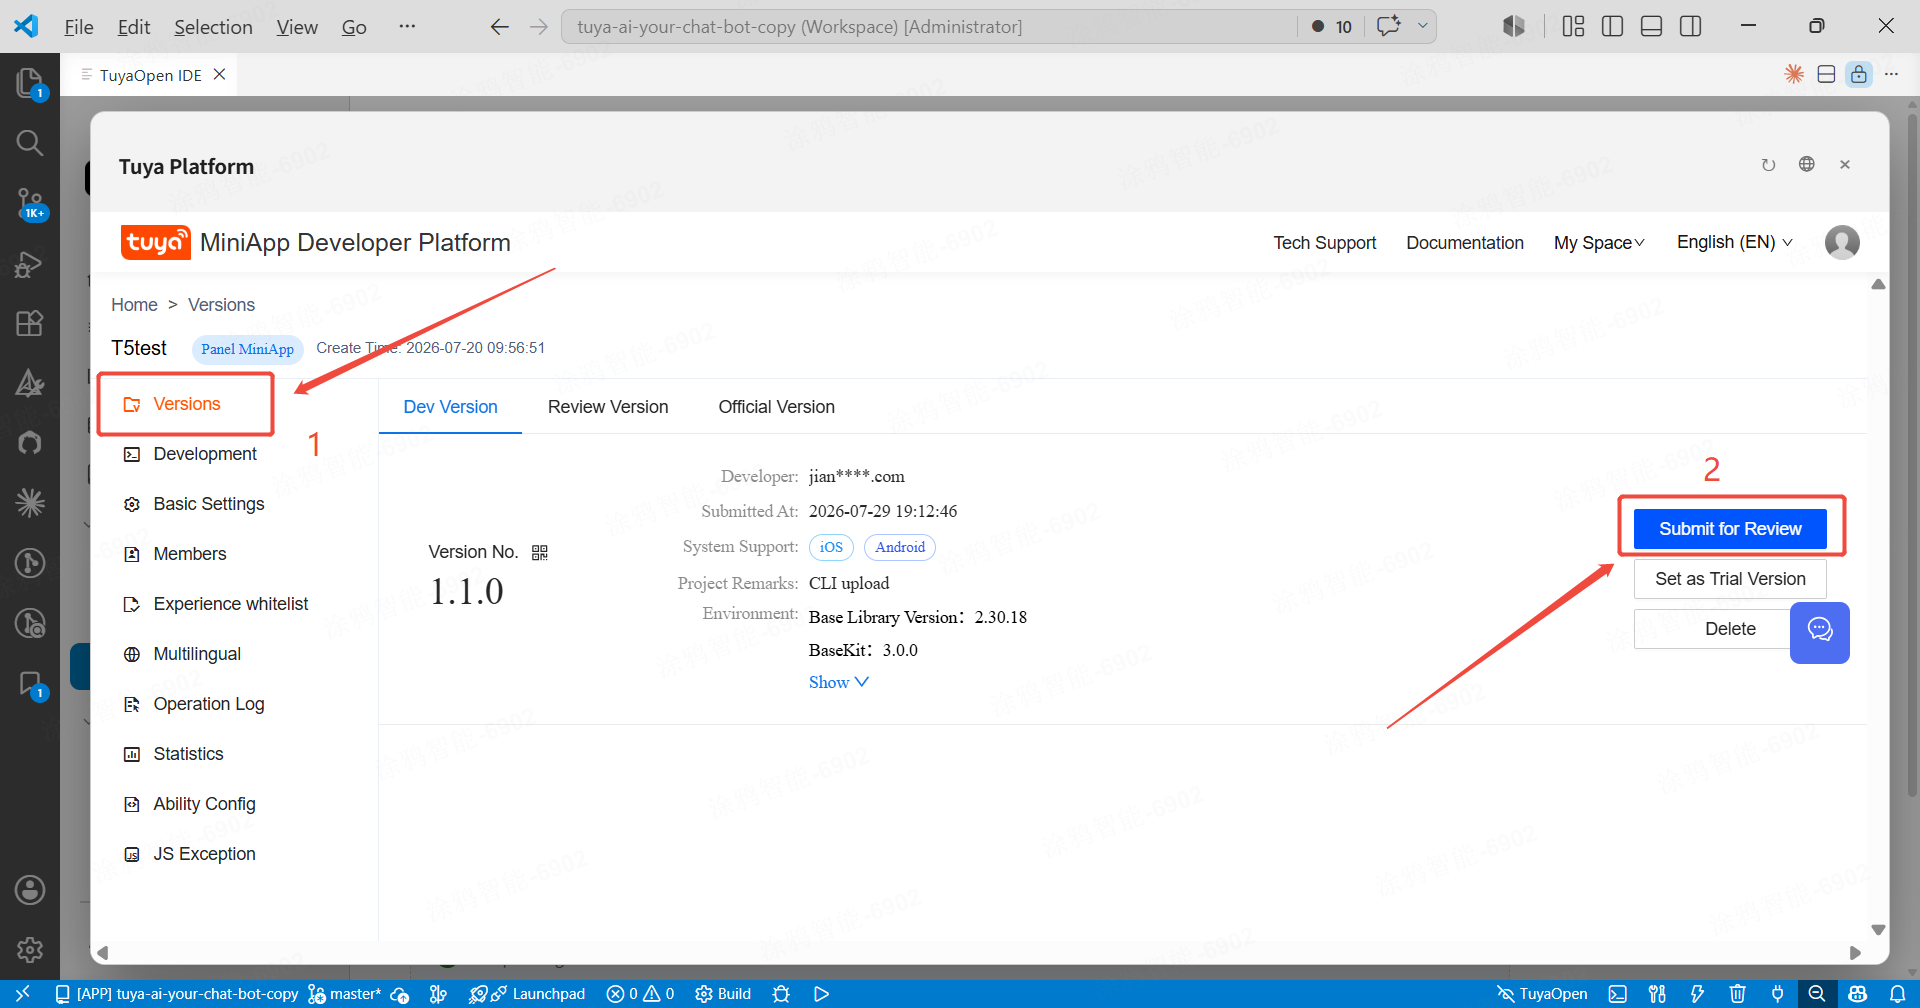Open the user avatar profile
This screenshot has width=1920, height=1008.
tap(1842, 242)
